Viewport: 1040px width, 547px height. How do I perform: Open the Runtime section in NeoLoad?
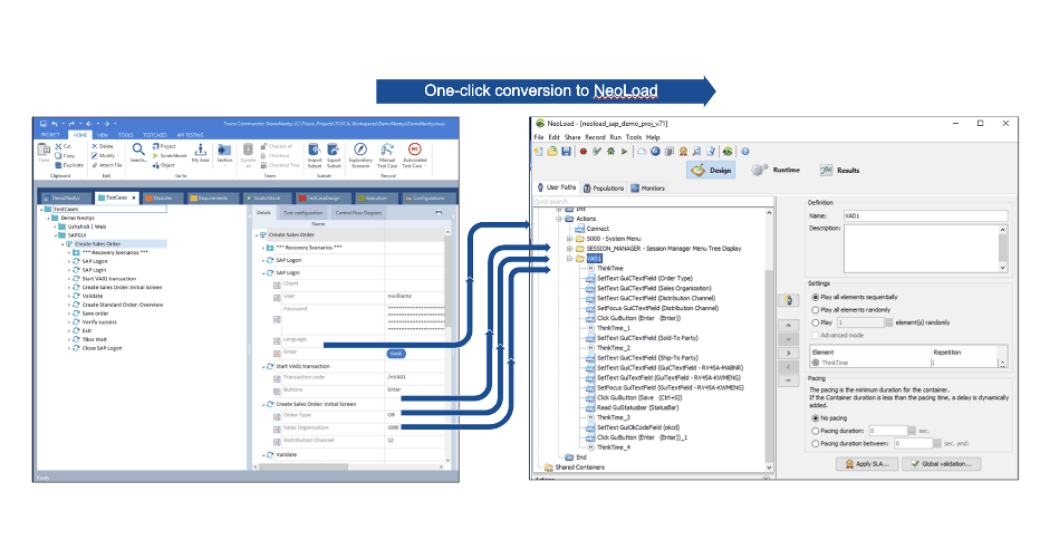point(776,170)
